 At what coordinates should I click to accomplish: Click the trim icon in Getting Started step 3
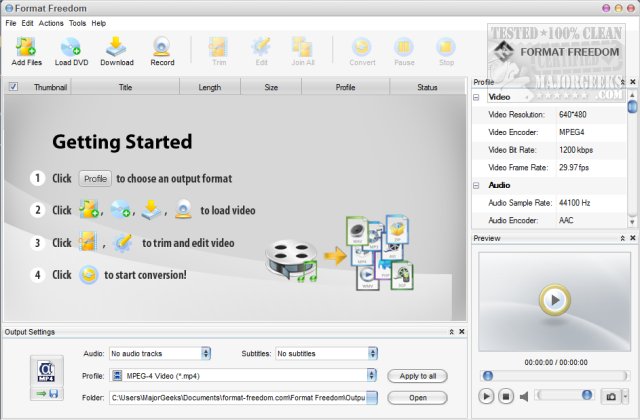tap(88, 242)
